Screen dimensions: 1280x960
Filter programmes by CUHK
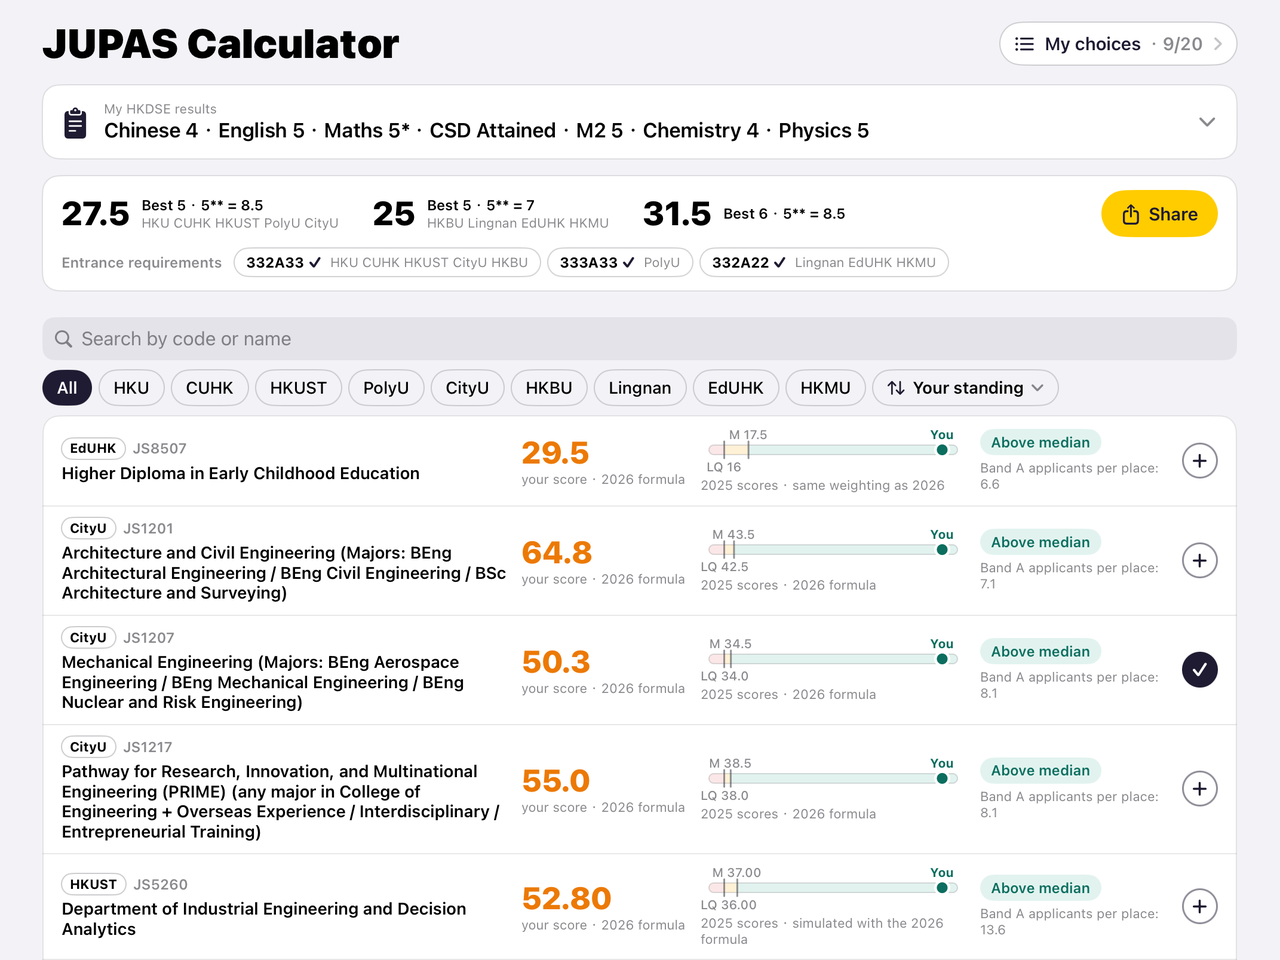[209, 388]
